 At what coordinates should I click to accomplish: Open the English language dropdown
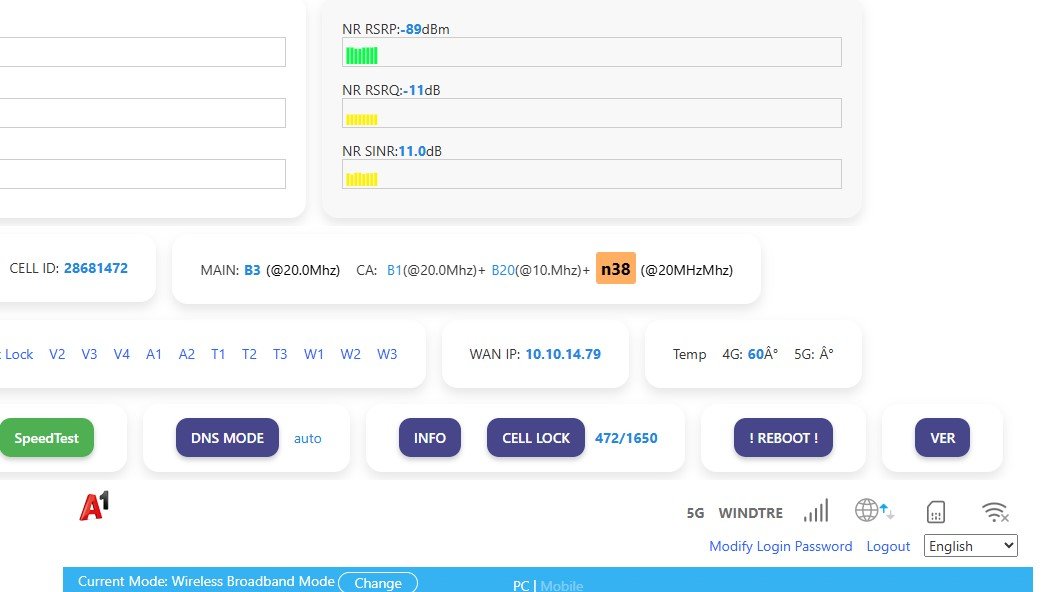970,546
